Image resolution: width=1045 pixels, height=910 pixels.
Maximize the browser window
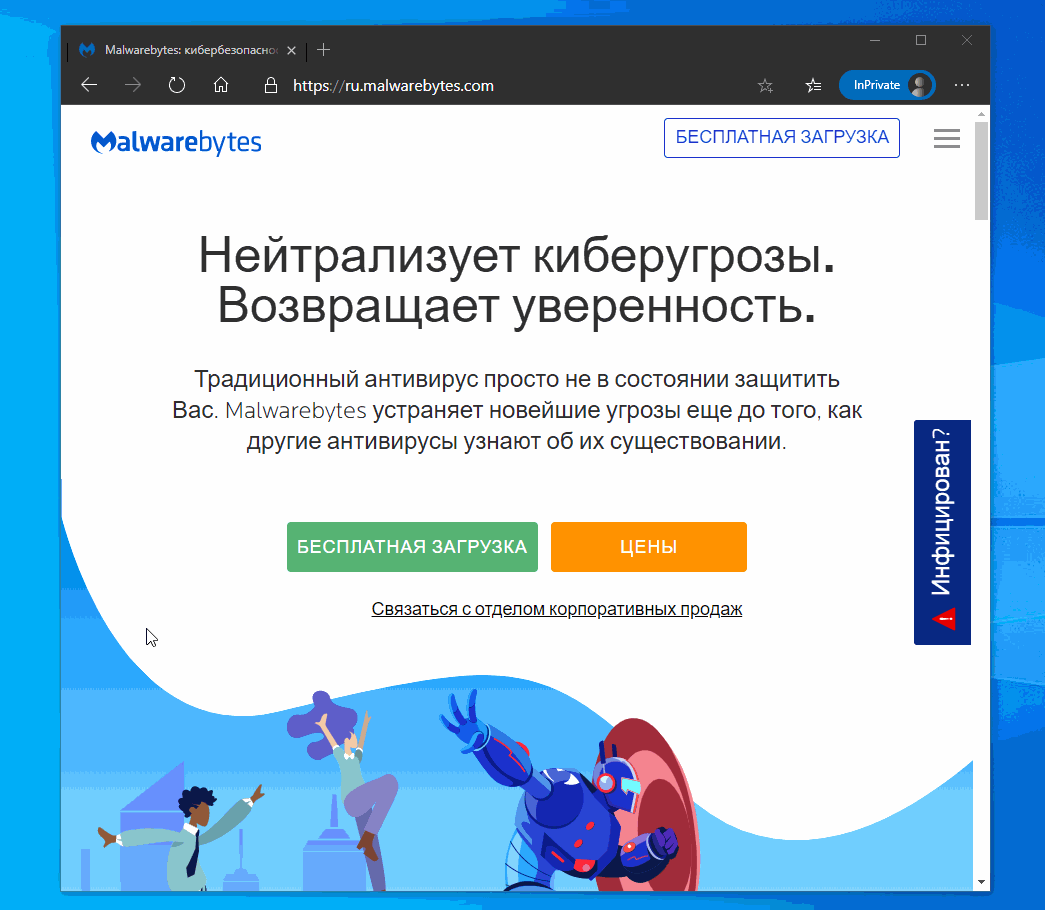click(x=921, y=41)
